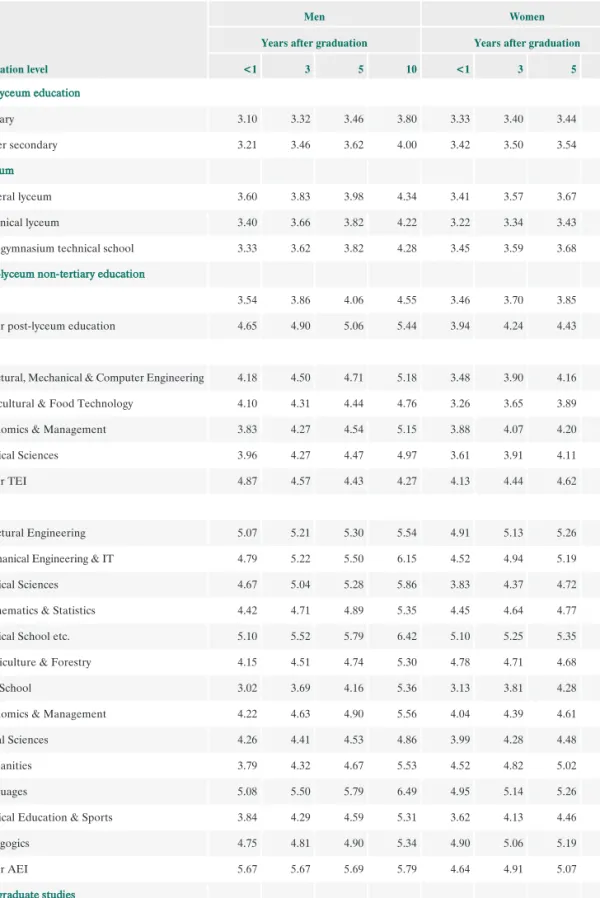Click the Men column group header
This screenshot has width=600, height=898.
coord(314,17)
